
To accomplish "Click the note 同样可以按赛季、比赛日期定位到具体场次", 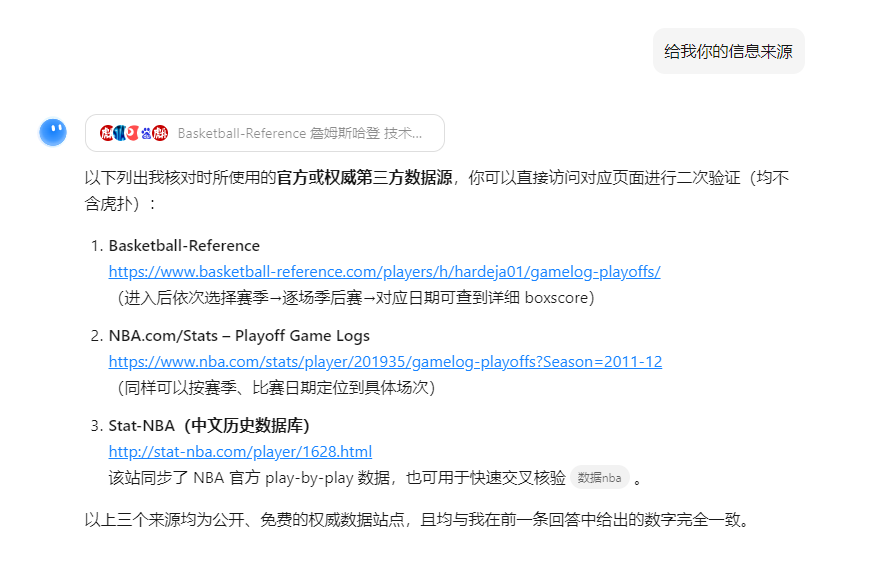I will point(276,388).
